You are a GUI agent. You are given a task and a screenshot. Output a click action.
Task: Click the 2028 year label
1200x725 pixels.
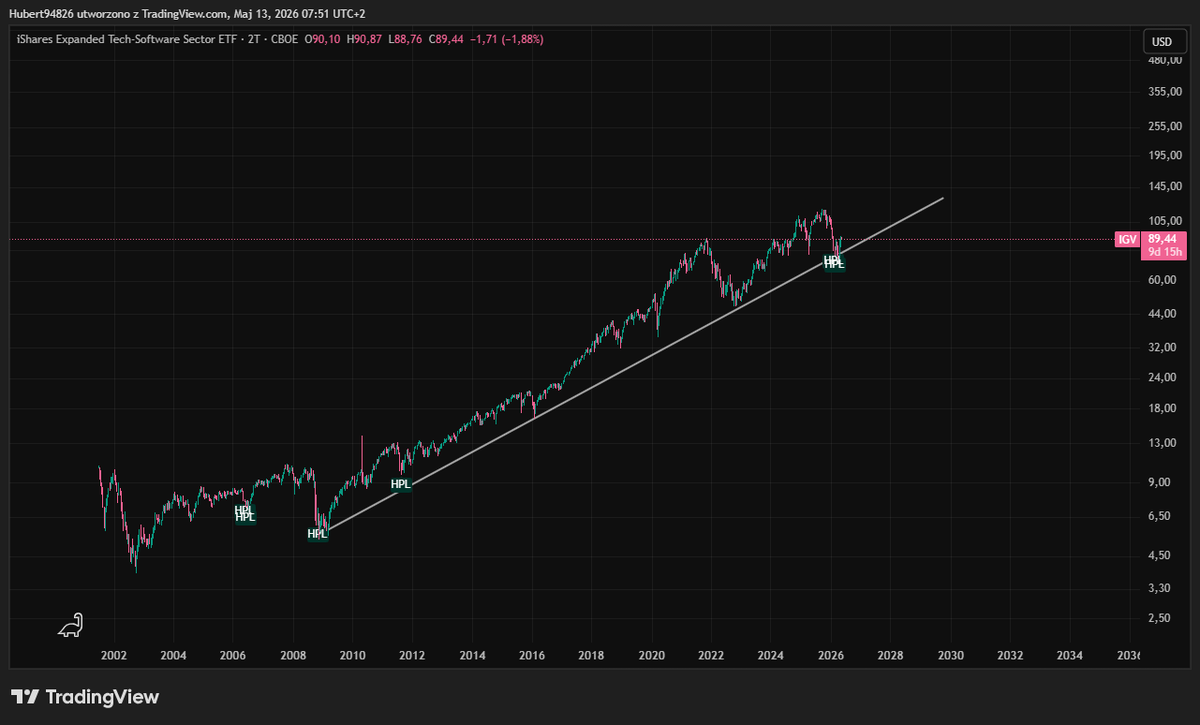pos(890,656)
